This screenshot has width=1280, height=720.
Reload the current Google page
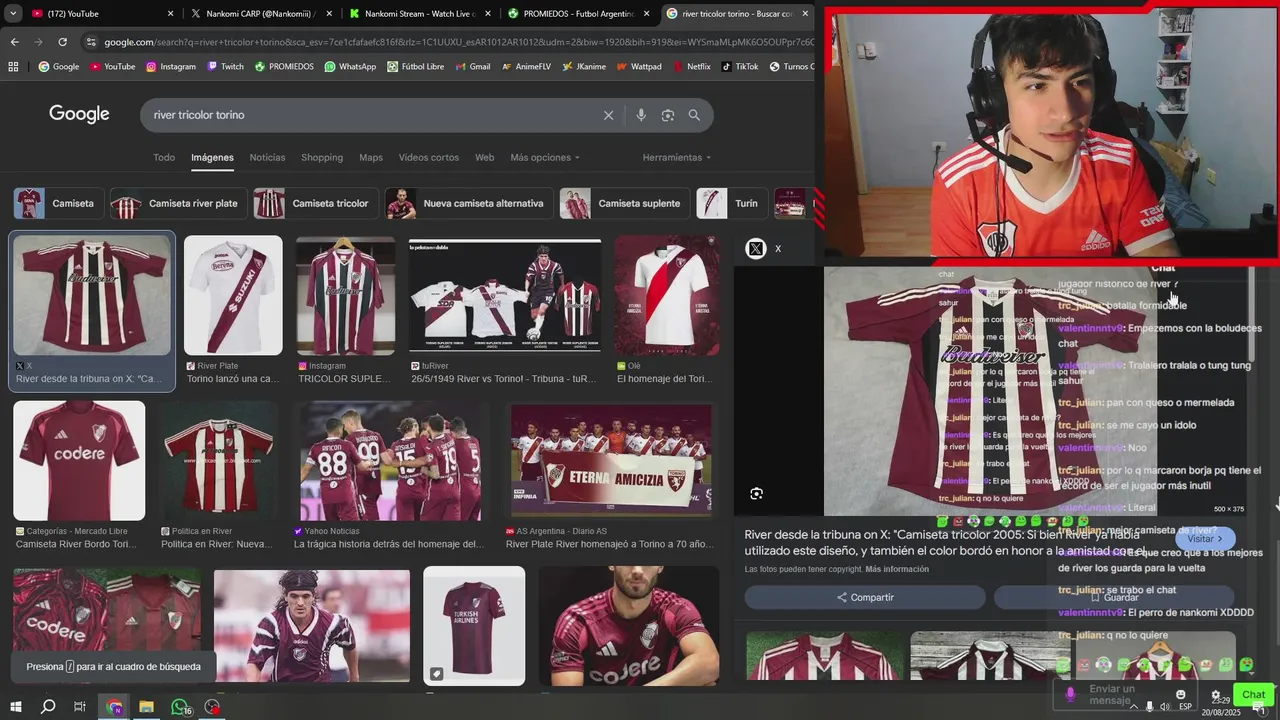coord(62,42)
